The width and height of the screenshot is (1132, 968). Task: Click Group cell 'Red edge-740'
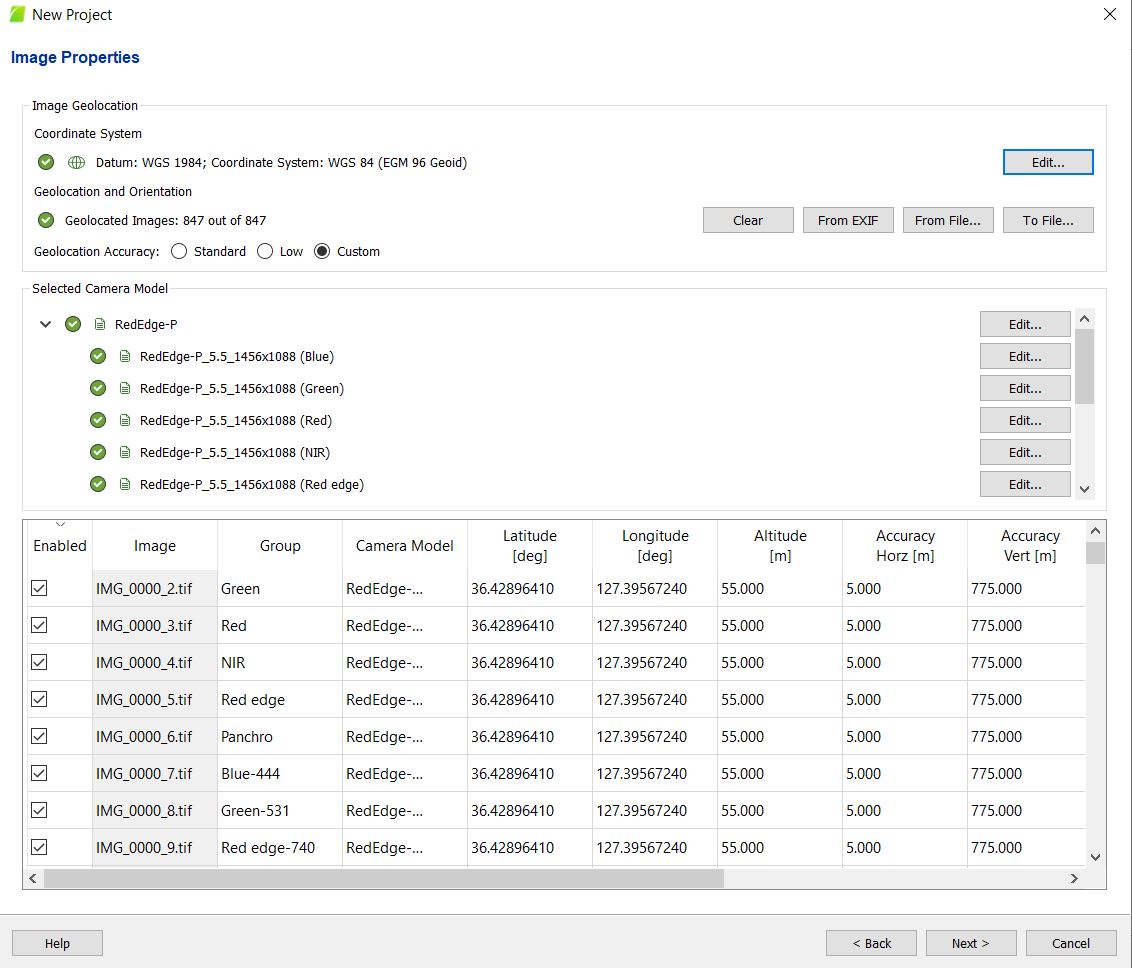pyautogui.click(x=279, y=847)
